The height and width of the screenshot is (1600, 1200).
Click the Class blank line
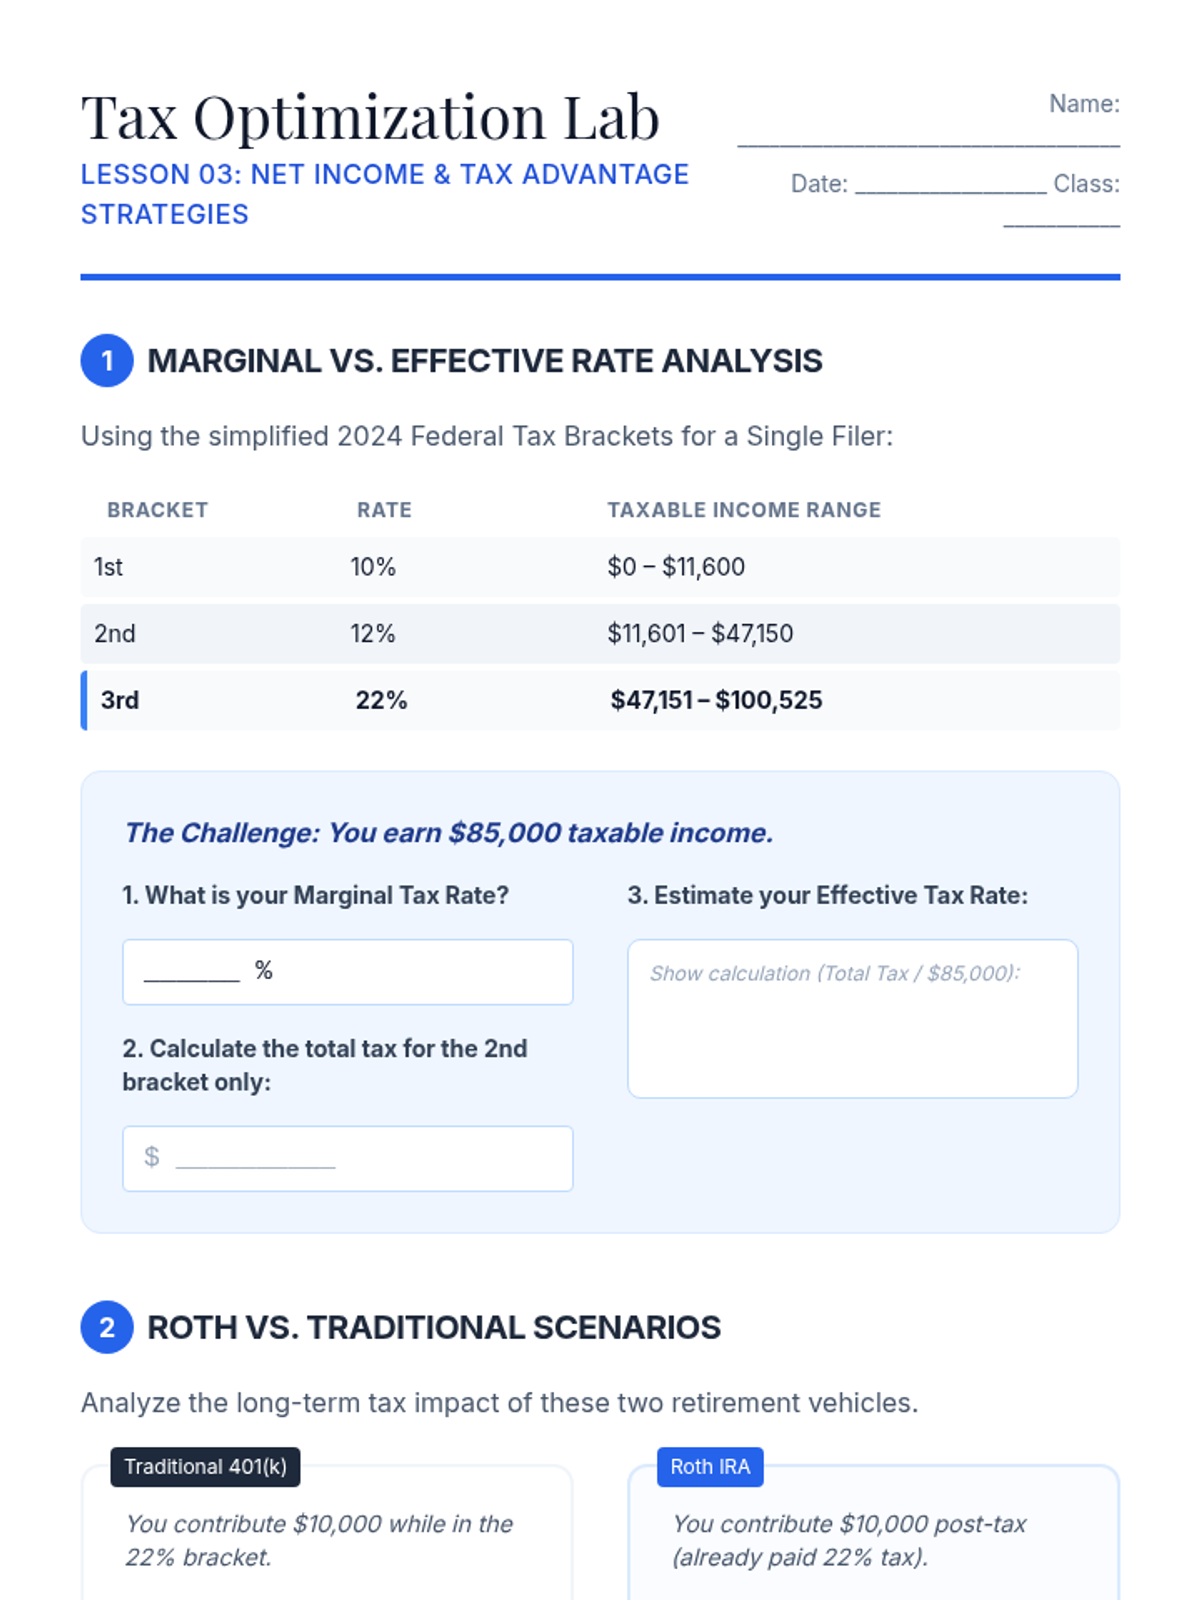point(1062,225)
